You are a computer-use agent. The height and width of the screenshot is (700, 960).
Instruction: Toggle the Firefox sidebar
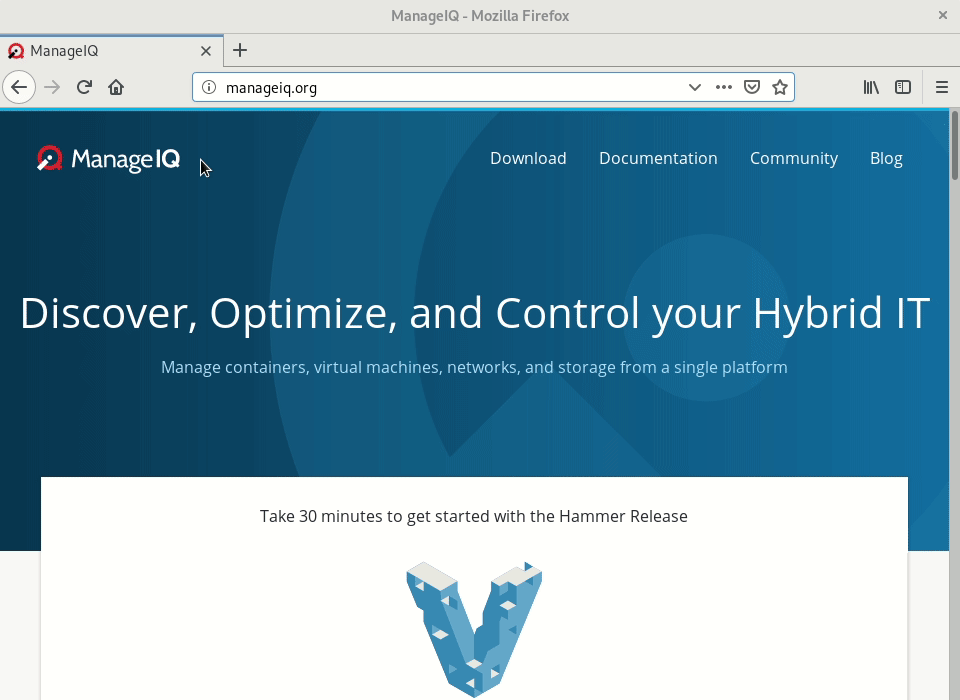coord(903,87)
